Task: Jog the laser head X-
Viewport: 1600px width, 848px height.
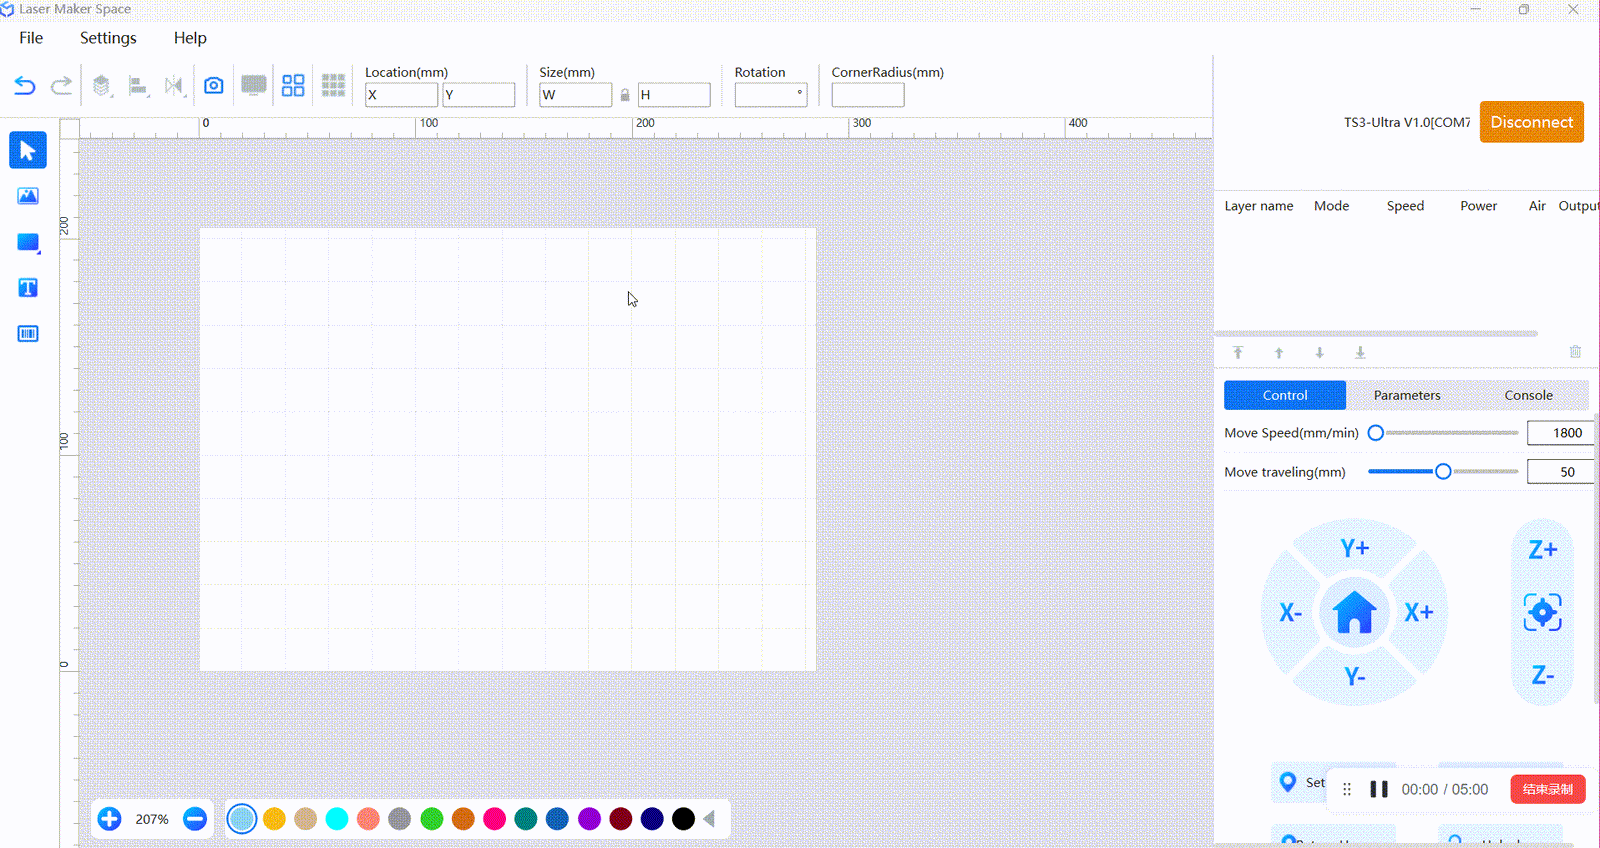Action: coord(1290,612)
